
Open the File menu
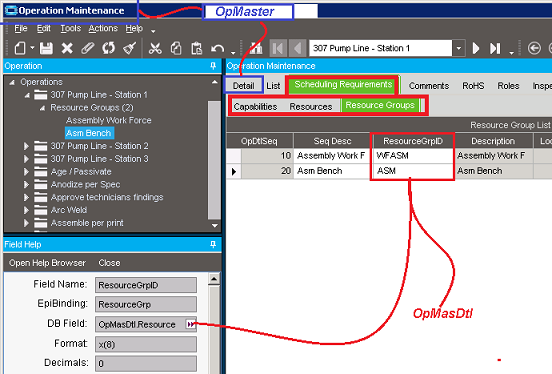pyautogui.click(x=21, y=29)
